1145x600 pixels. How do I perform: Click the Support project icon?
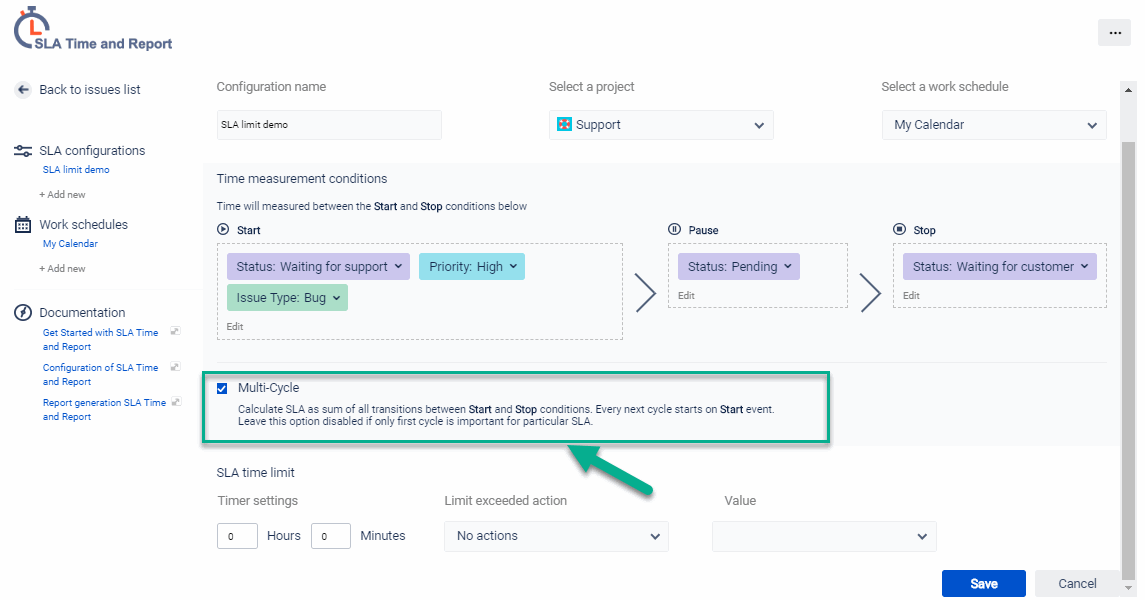(x=564, y=125)
